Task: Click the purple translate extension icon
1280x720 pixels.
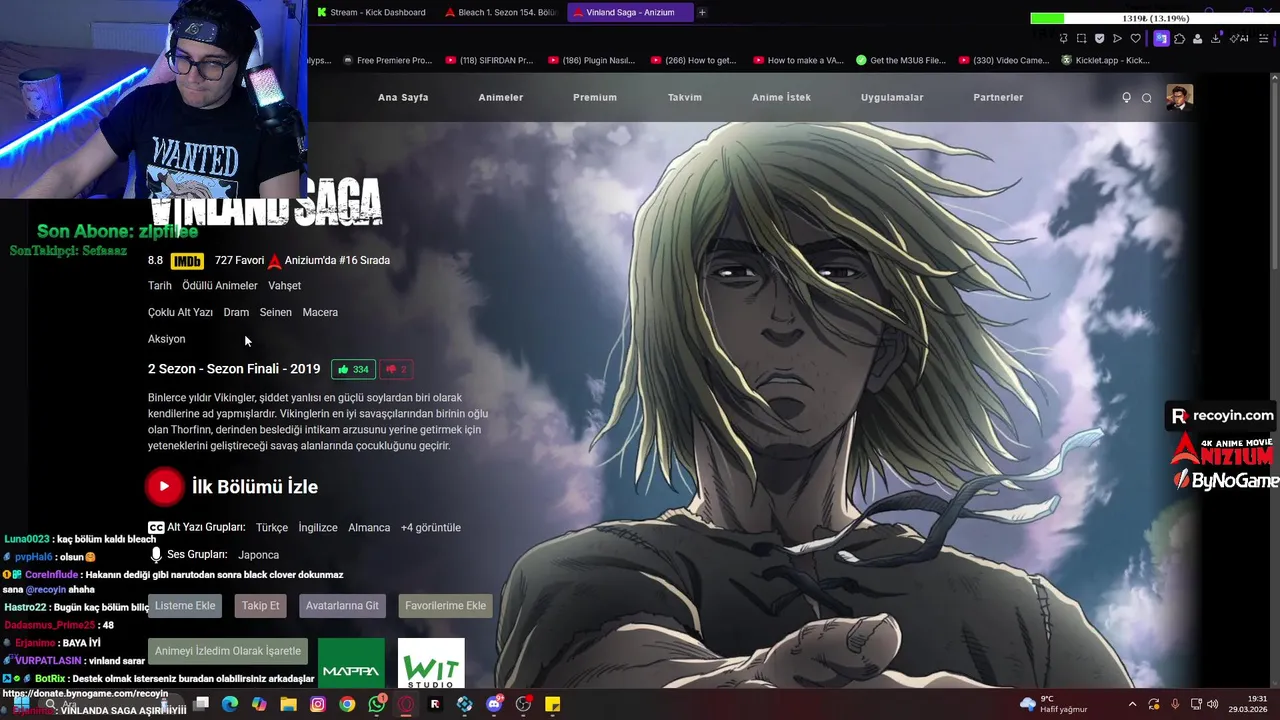Action: point(1160,38)
